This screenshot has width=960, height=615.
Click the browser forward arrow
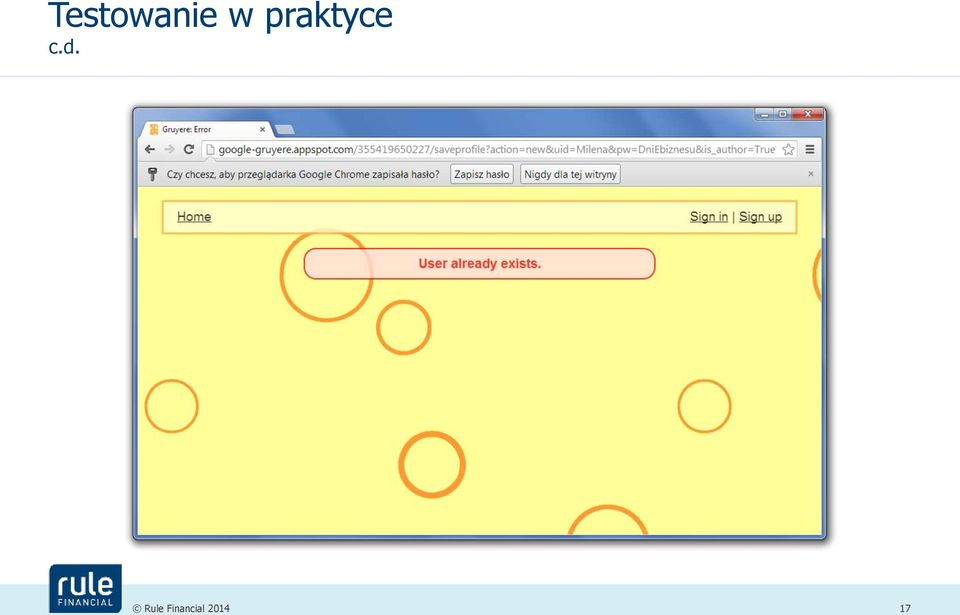(x=170, y=149)
